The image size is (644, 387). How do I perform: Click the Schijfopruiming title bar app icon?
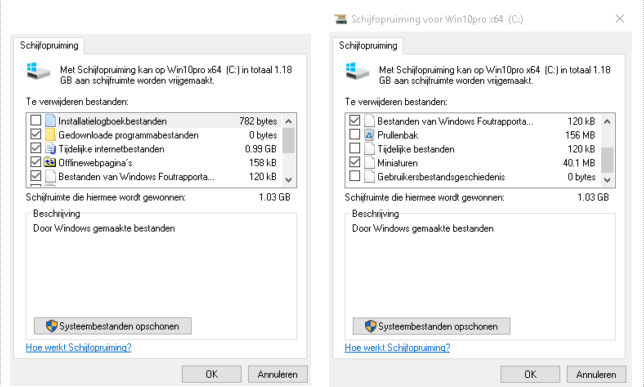(340, 19)
